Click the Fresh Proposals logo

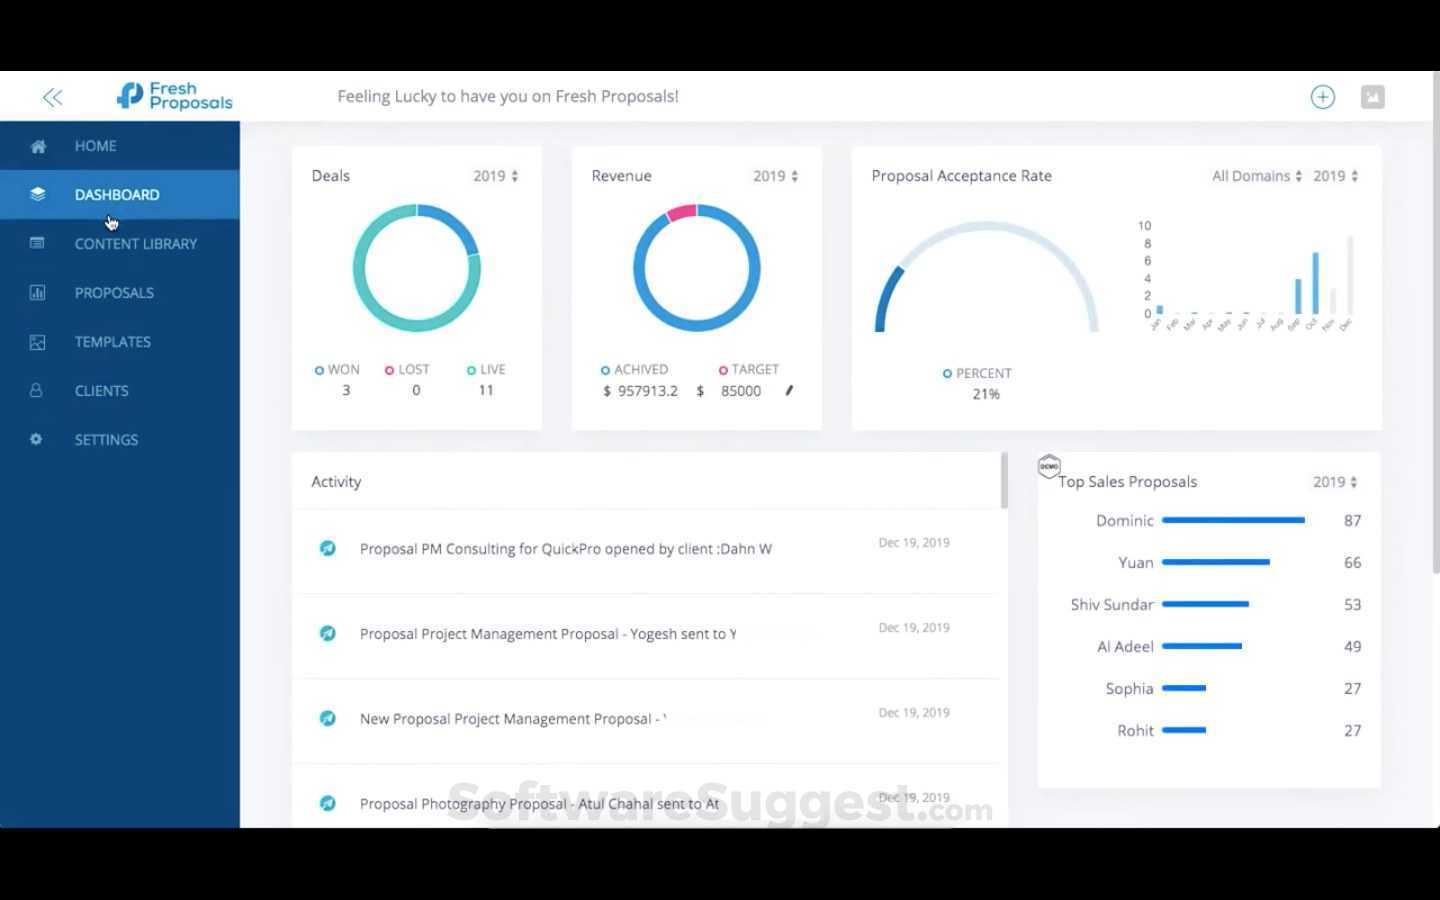point(174,96)
